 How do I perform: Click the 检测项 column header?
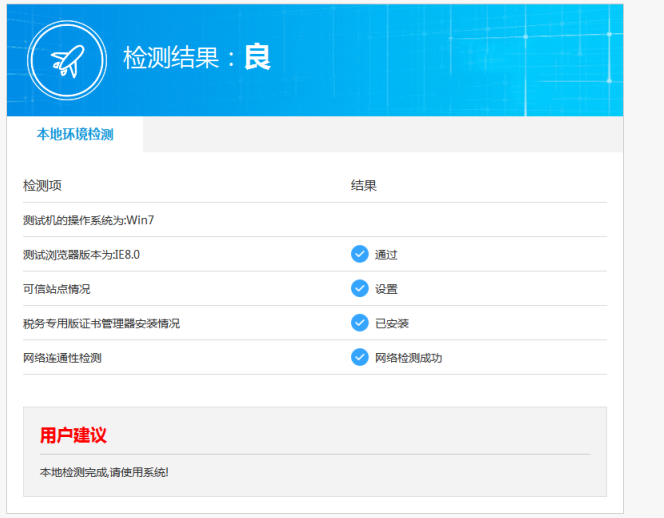click(42, 186)
